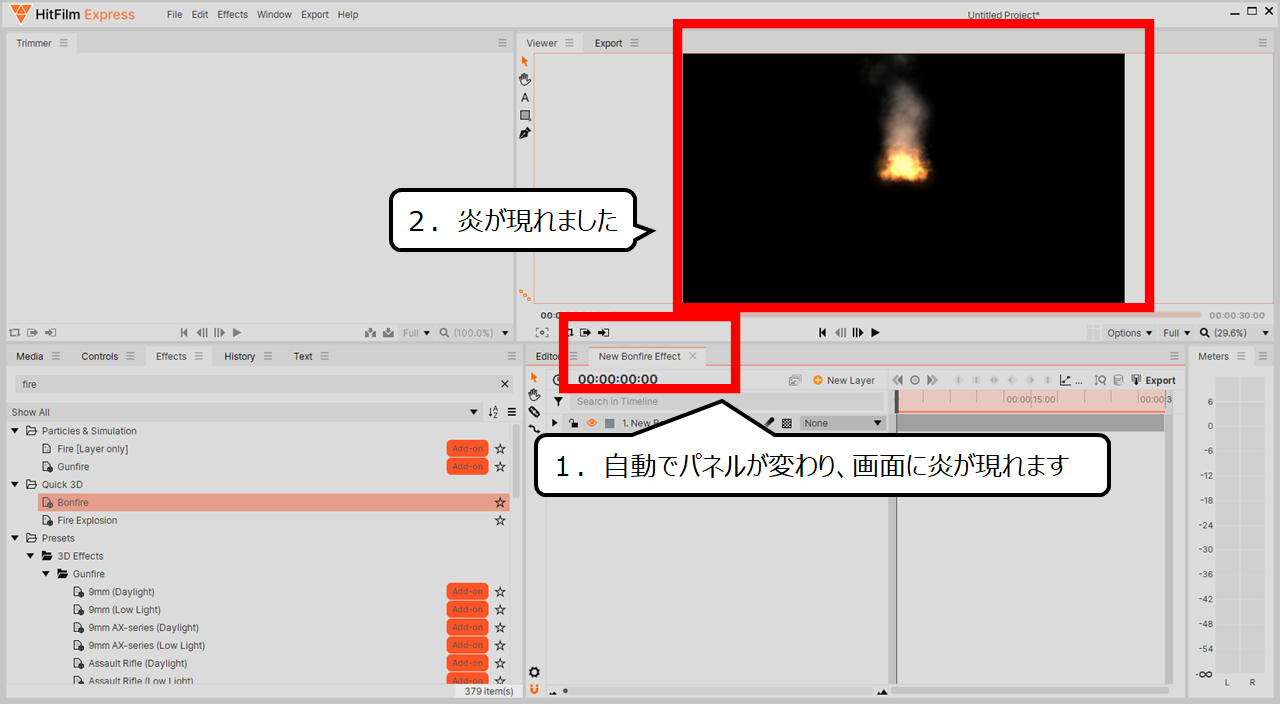Click the Viewer play button

pos(875,332)
